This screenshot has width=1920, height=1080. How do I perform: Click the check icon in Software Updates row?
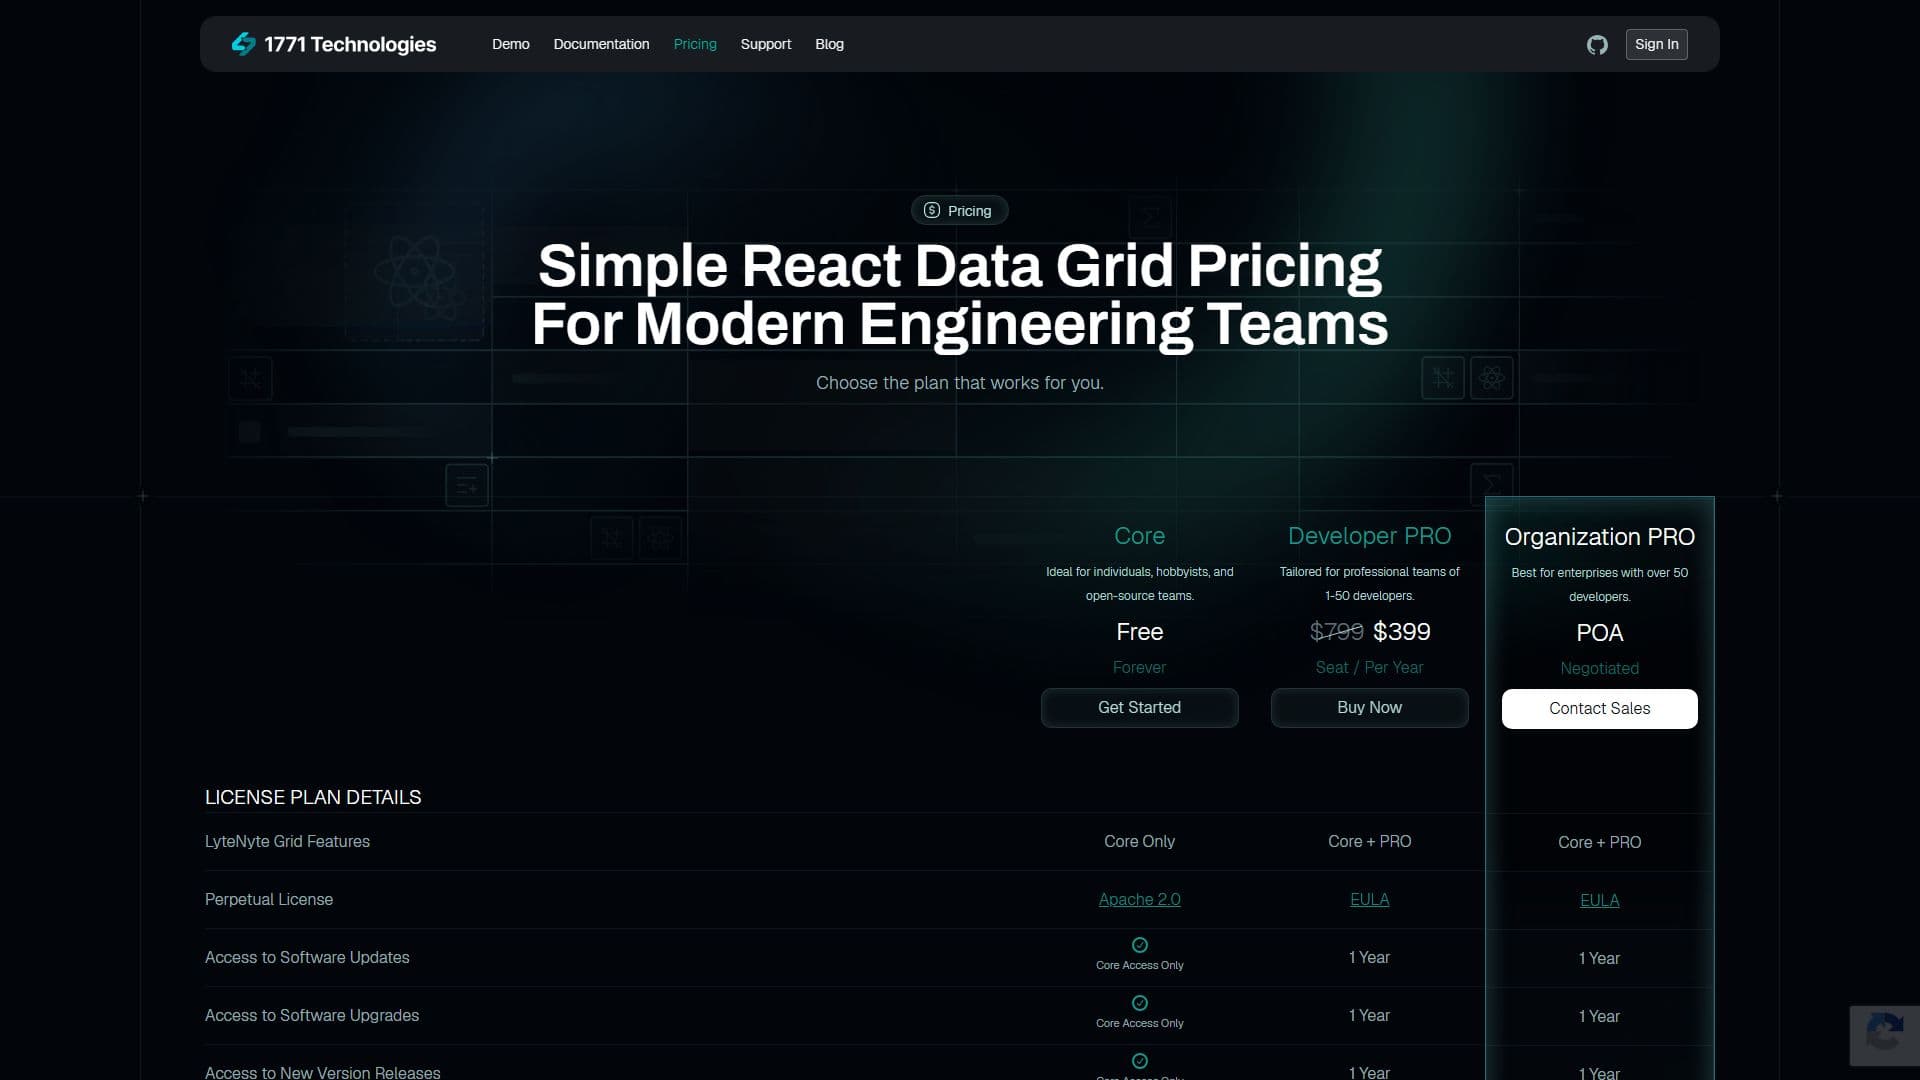tap(1140, 945)
